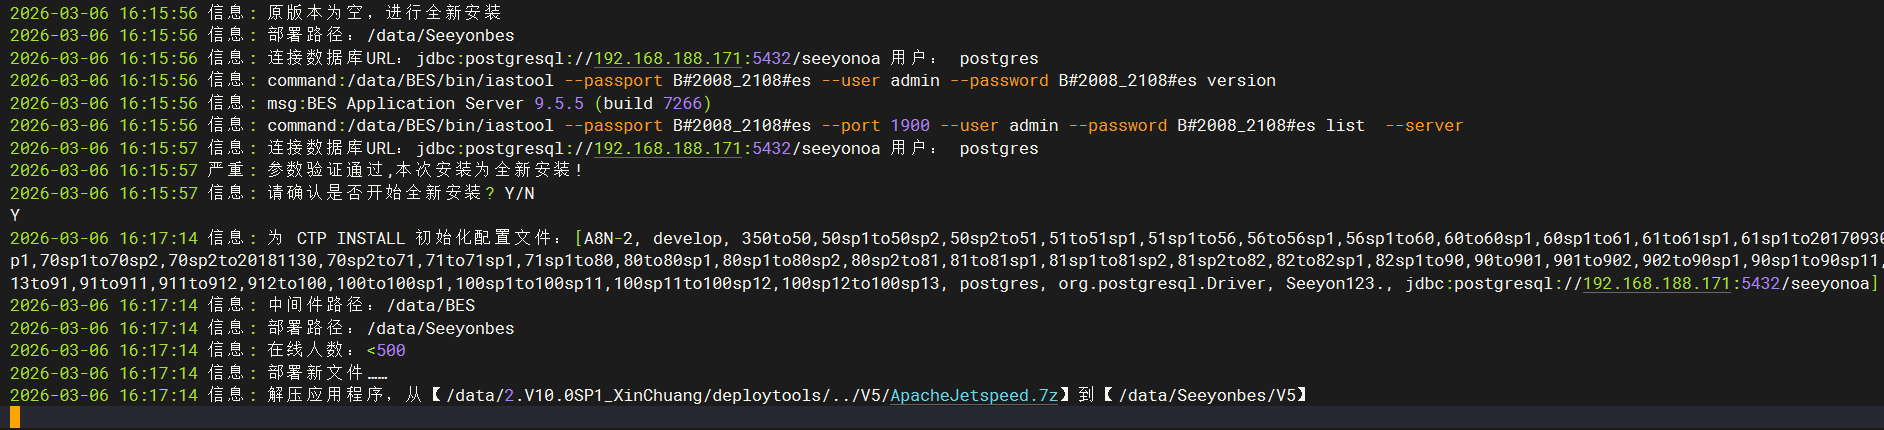The image size is (1884, 430).
Task: Click '请确认是否开始全新安装' prompt text
Action: 374,193
